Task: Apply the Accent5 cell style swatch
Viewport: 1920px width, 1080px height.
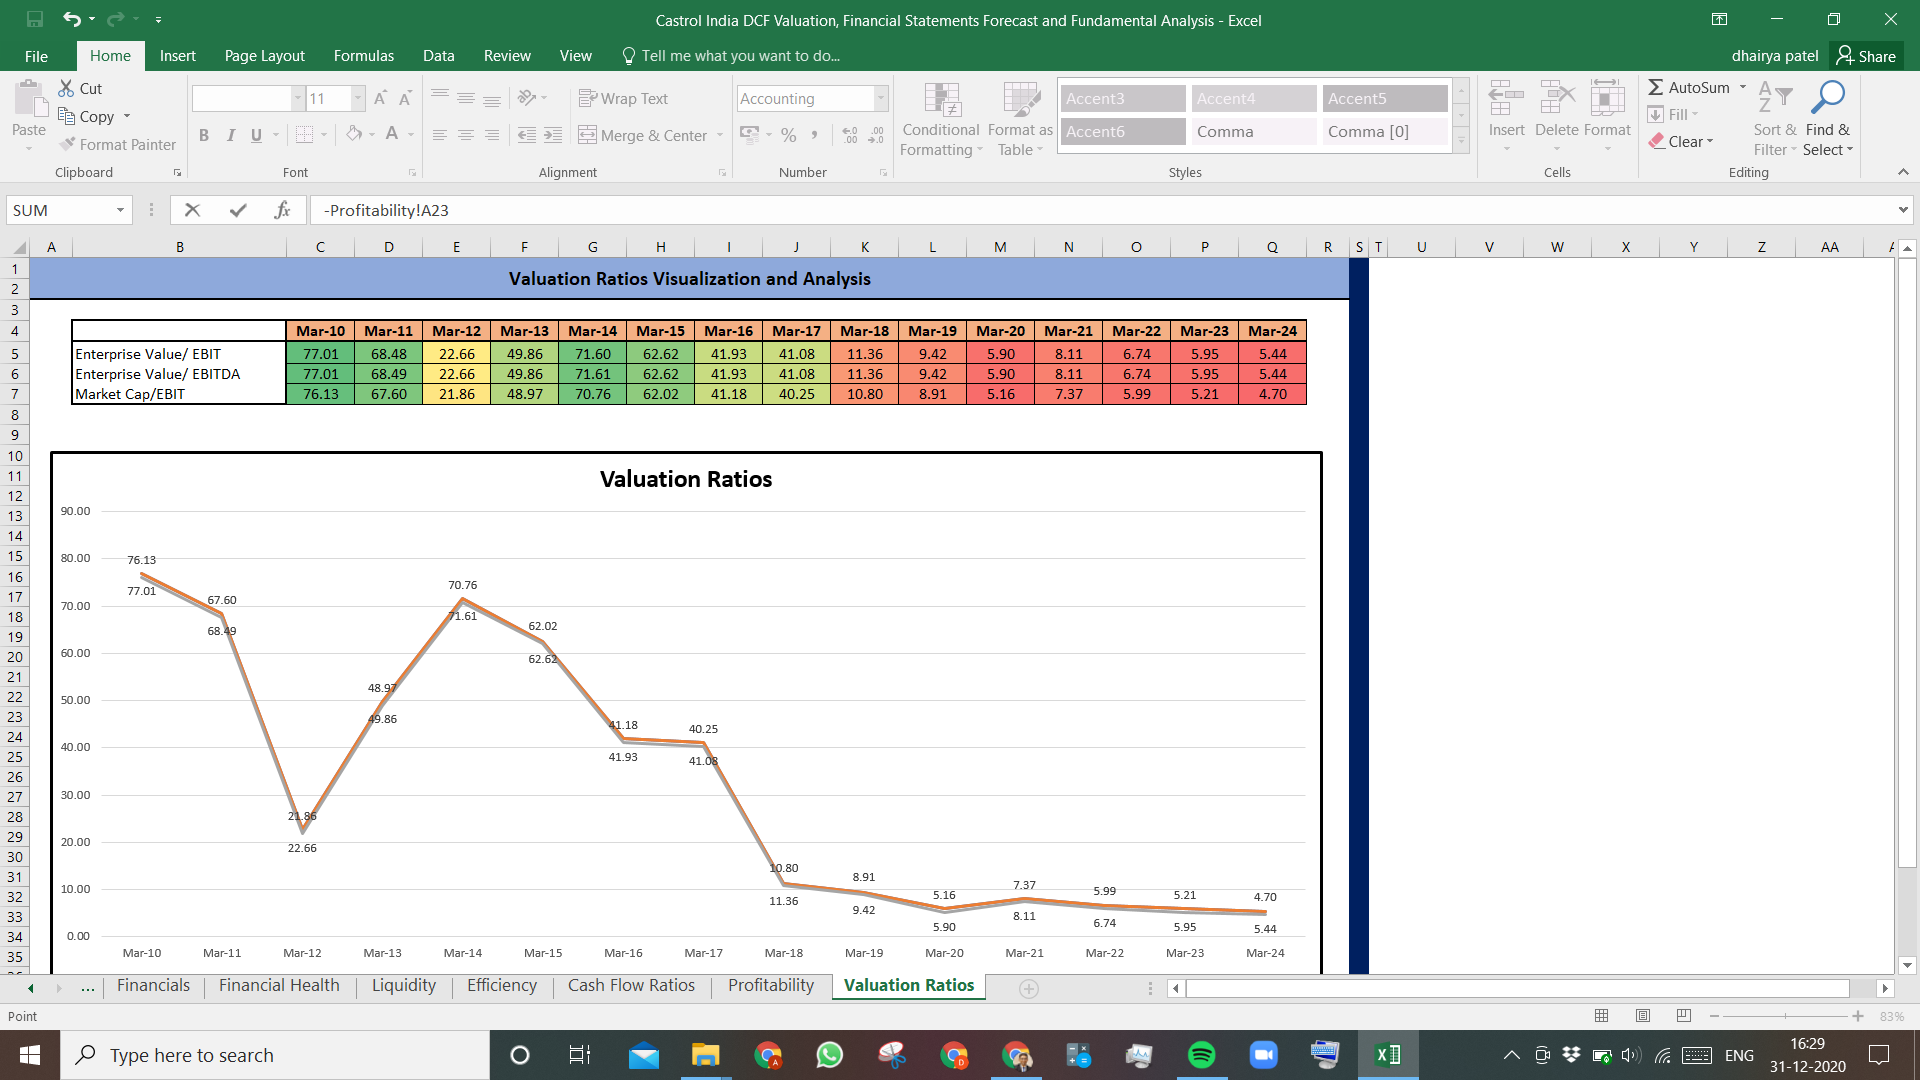Action: tap(1385, 98)
